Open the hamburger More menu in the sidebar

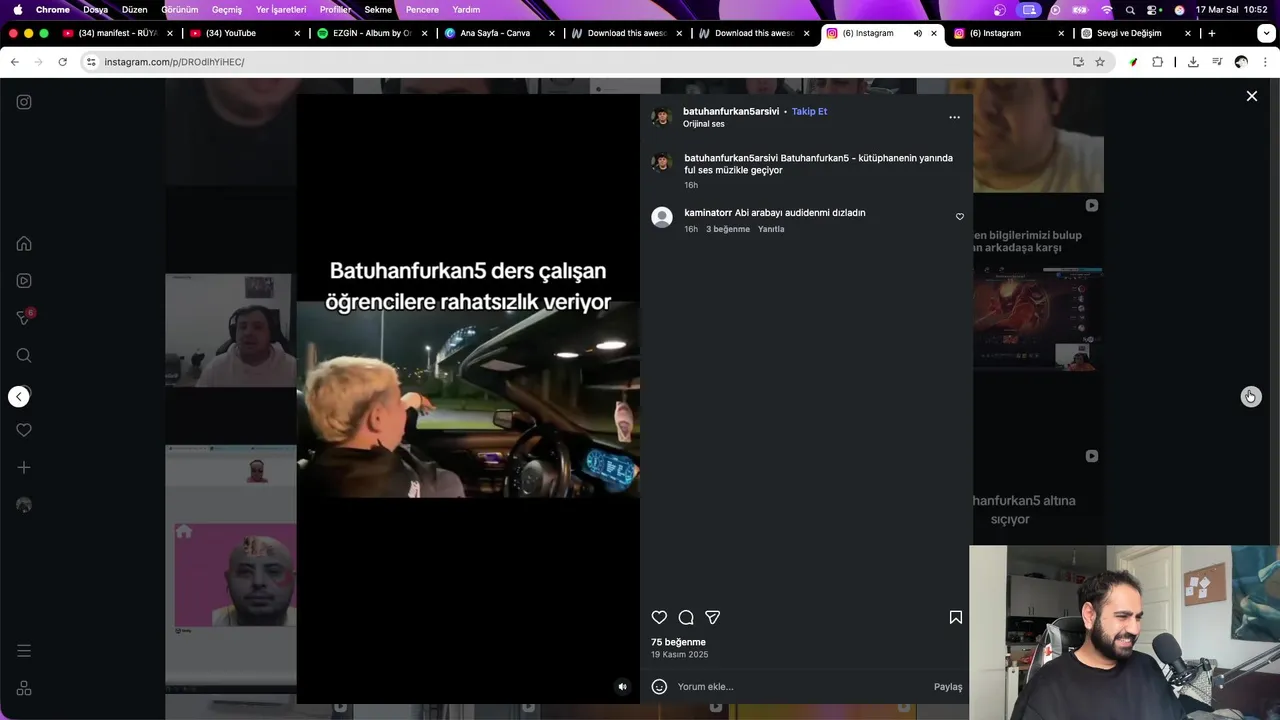24,651
